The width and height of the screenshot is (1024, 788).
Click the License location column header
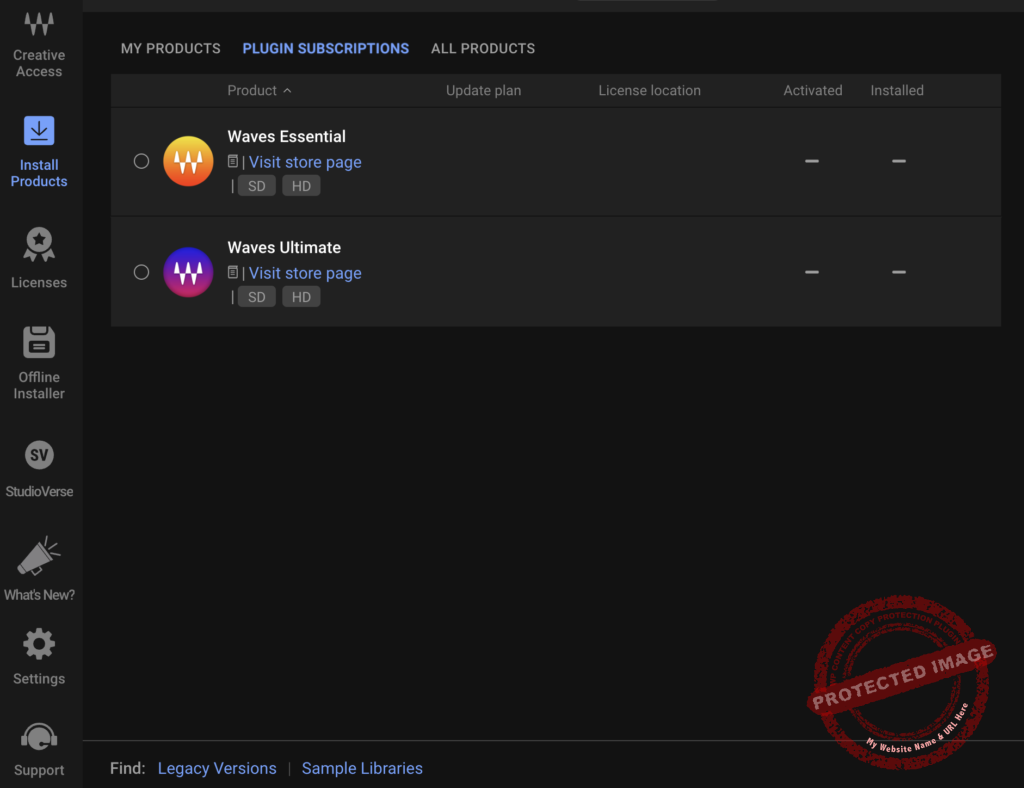(649, 91)
